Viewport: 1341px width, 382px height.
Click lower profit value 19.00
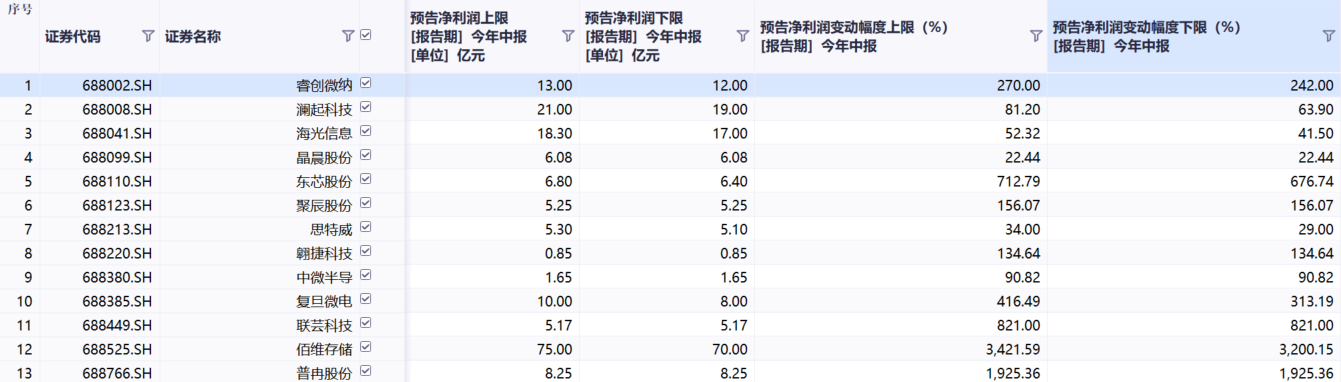pos(729,110)
